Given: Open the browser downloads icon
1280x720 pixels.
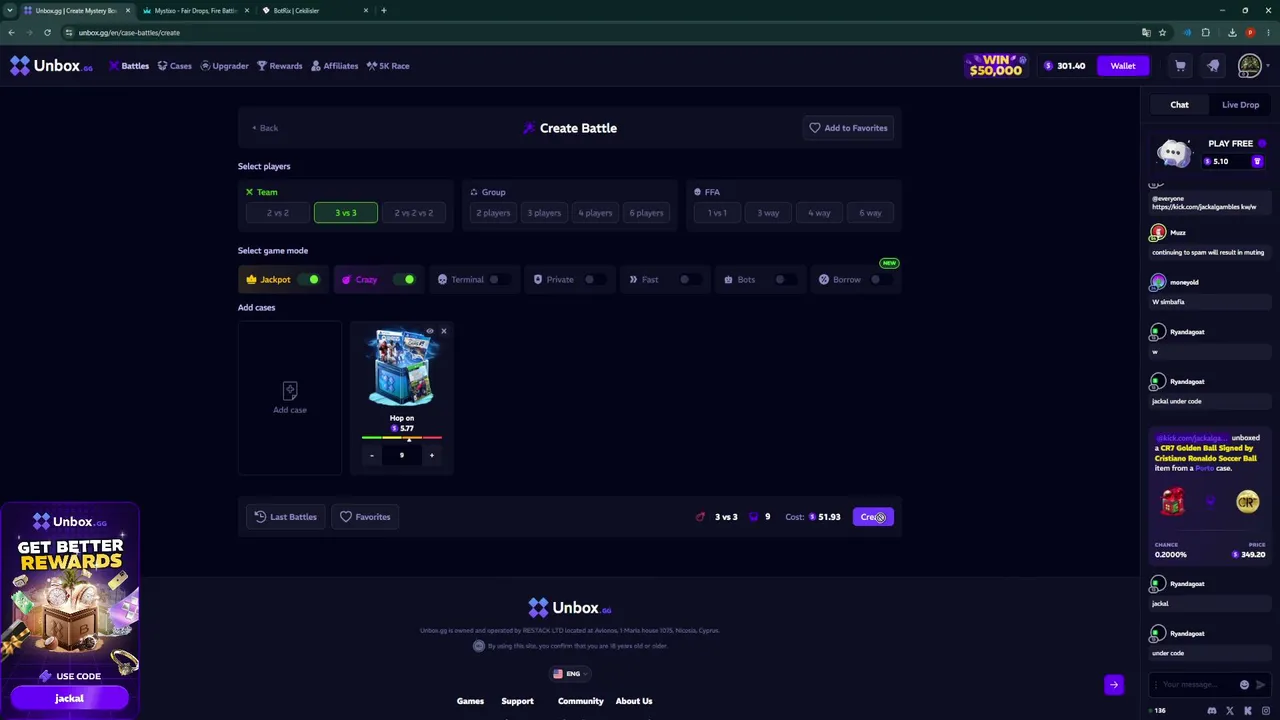Looking at the screenshot, I should pyautogui.click(x=1232, y=33).
